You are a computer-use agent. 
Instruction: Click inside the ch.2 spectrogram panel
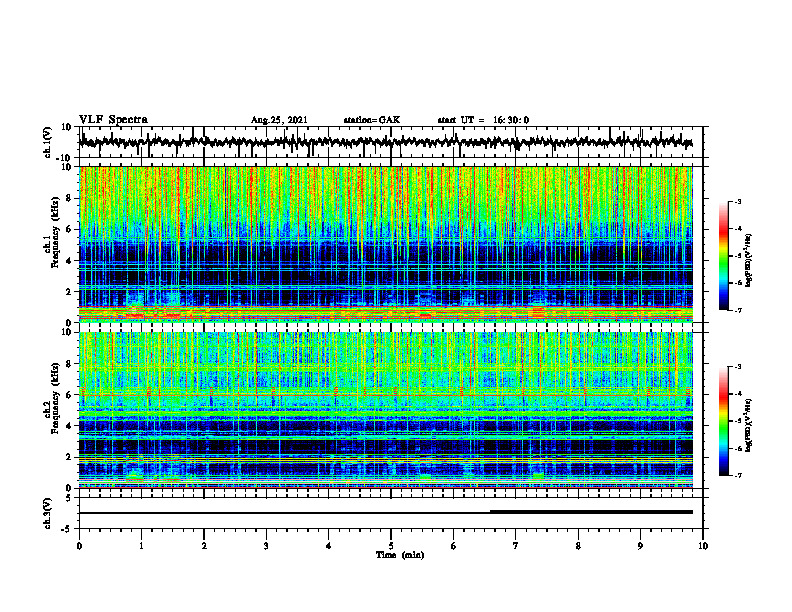(386, 410)
